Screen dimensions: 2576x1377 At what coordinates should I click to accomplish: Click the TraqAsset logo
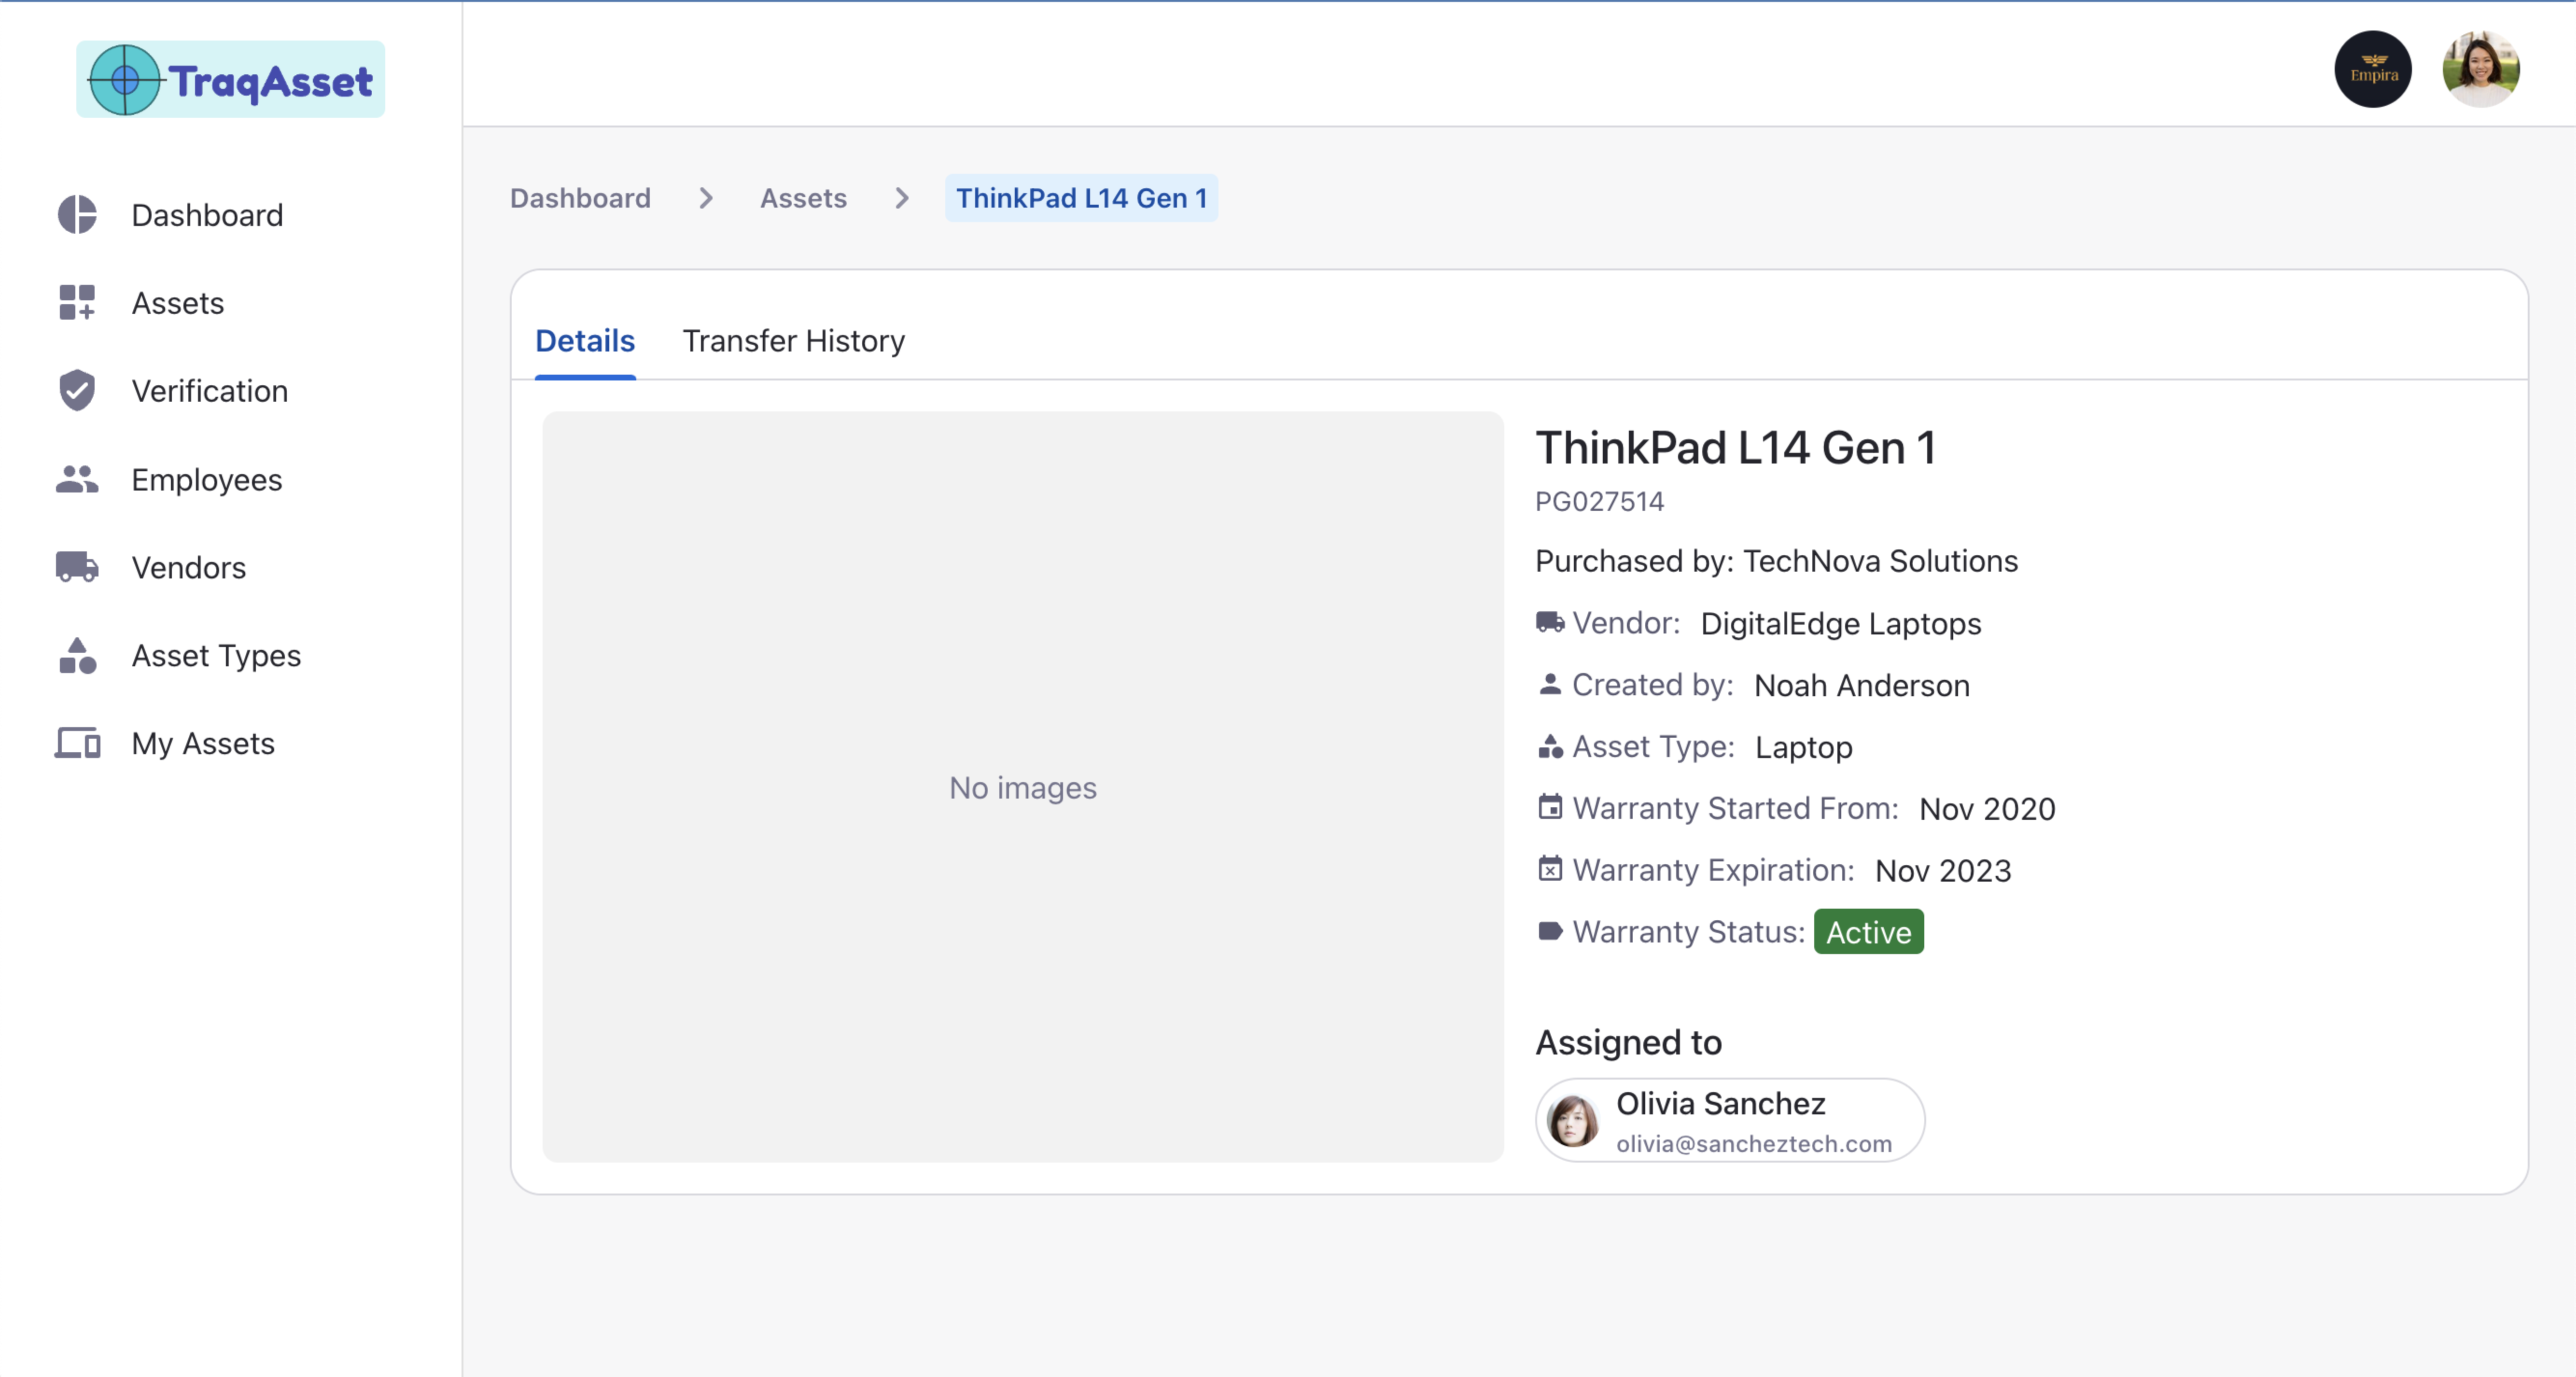tap(230, 79)
